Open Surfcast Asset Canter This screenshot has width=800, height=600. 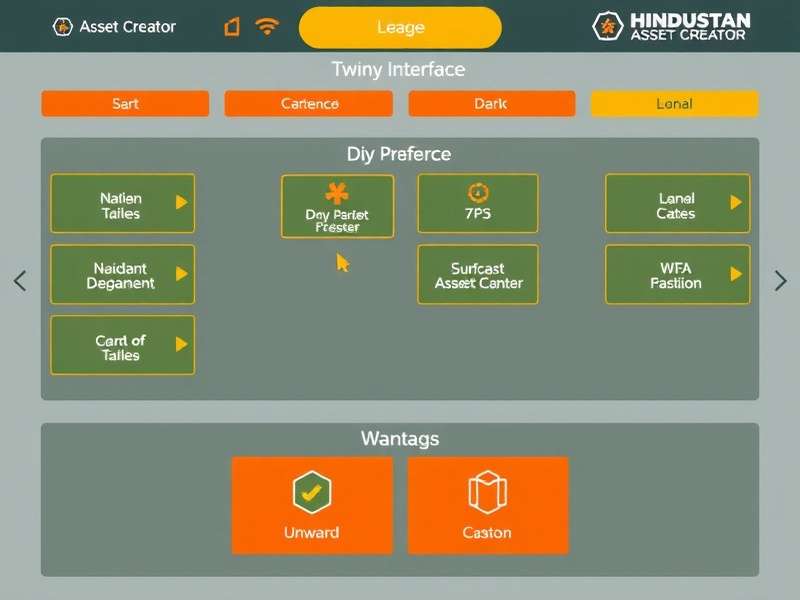(x=478, y=274)
